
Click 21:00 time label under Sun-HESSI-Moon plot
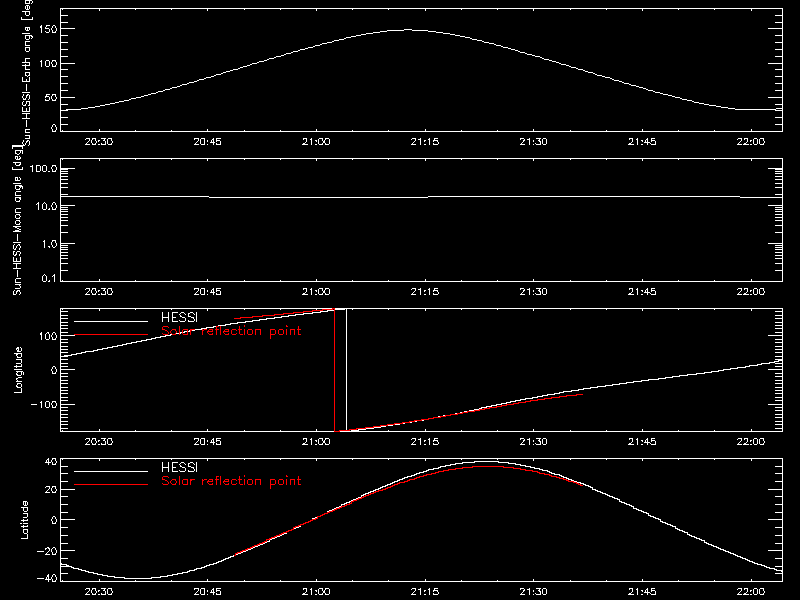point(316,292)
